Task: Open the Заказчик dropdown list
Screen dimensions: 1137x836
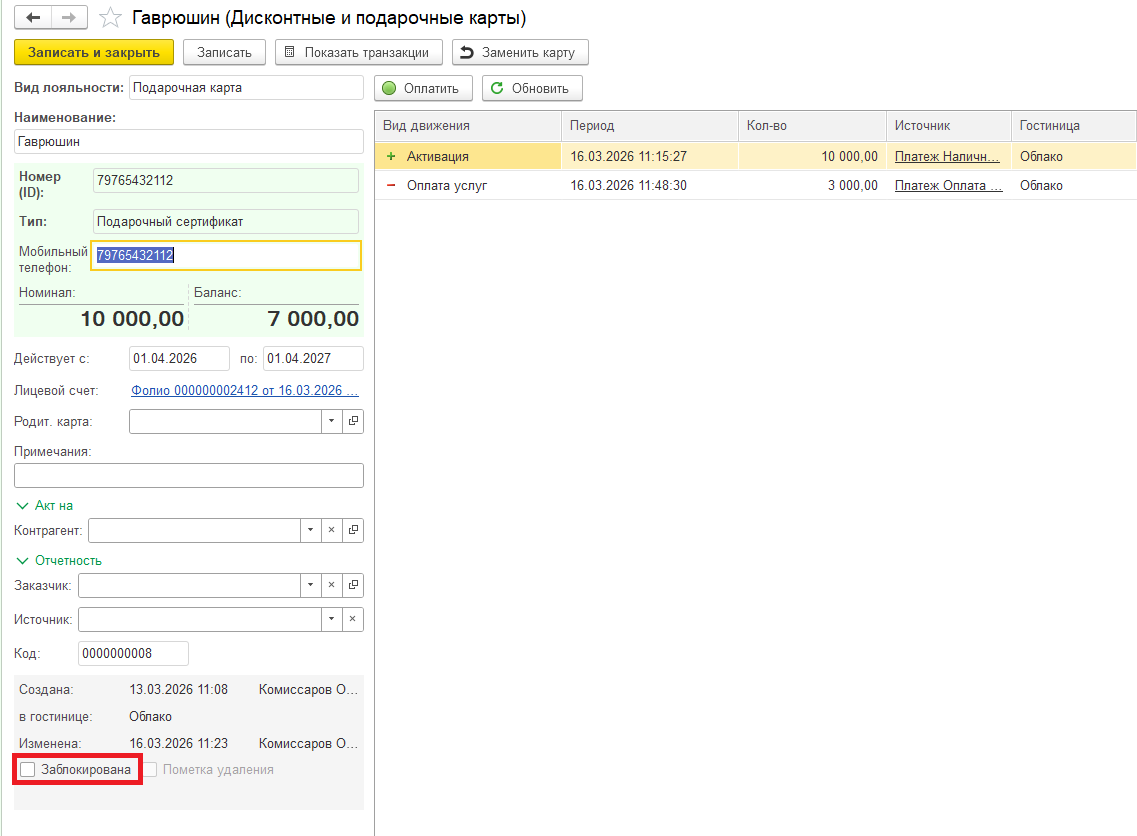Action: click(x=310, y=585)
